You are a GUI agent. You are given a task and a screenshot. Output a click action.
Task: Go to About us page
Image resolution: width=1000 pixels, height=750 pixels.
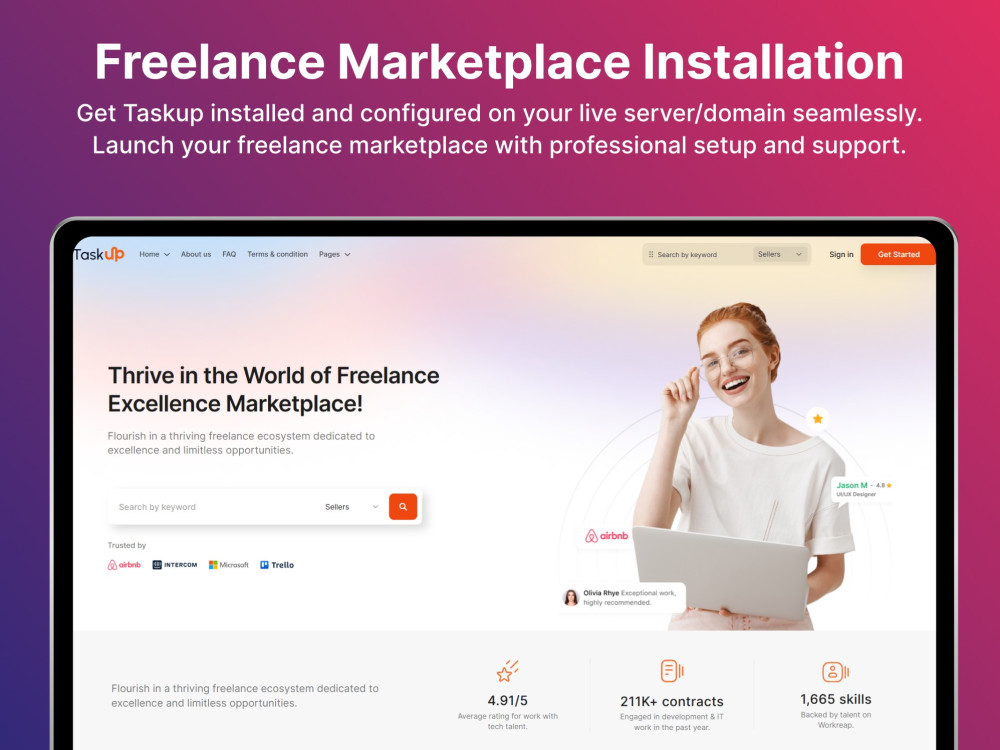click(196, 254)
